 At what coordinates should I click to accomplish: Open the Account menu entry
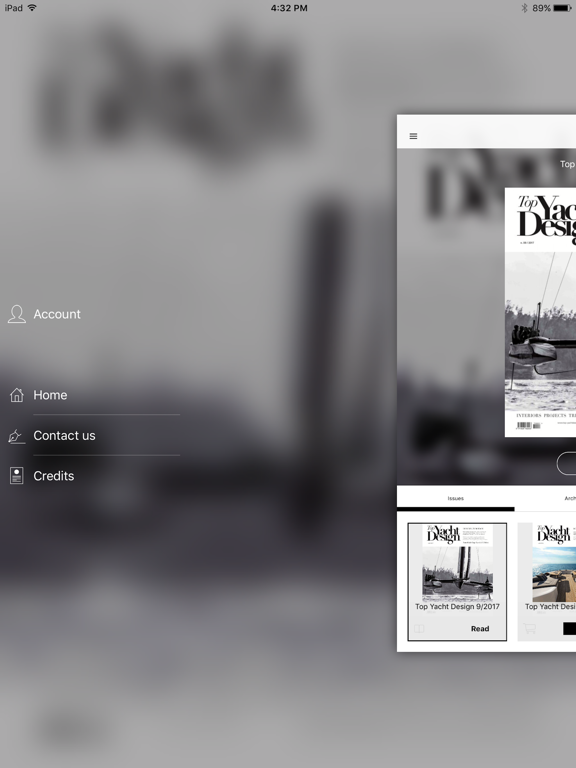tap(57, 314)
